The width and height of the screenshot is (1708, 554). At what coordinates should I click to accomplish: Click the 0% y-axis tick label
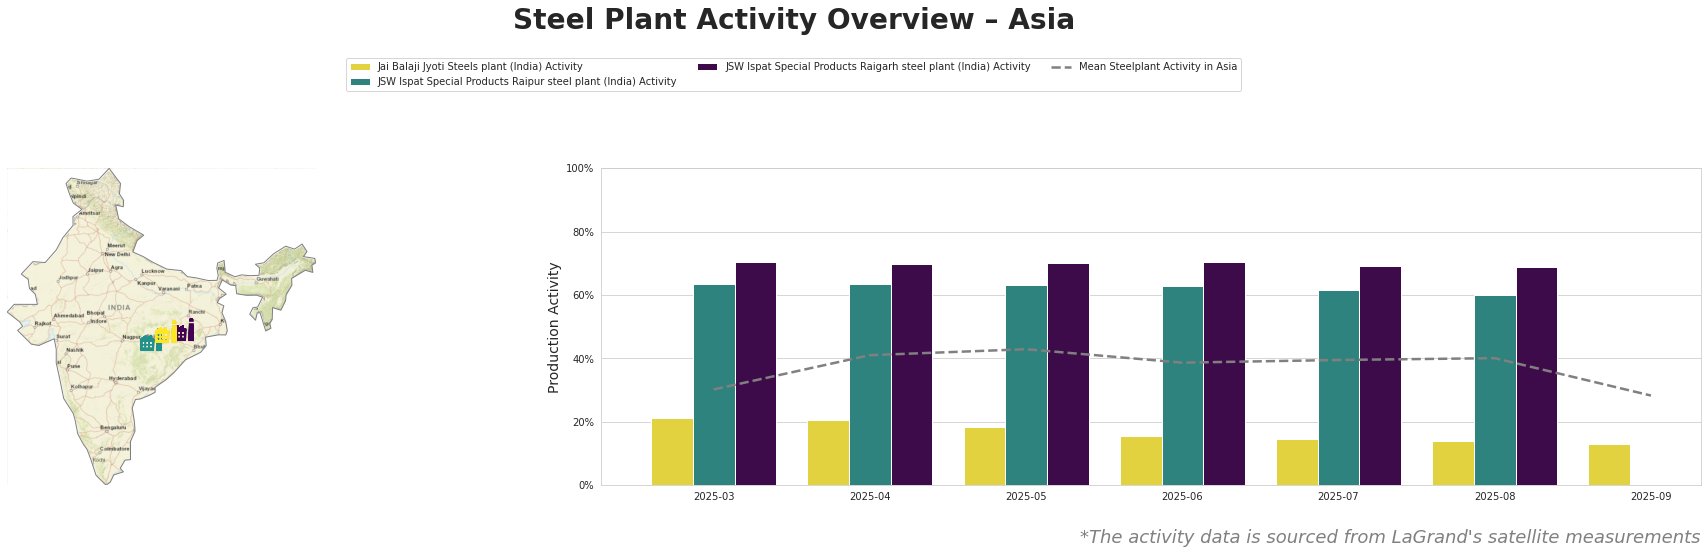click(x=585, y=486)
